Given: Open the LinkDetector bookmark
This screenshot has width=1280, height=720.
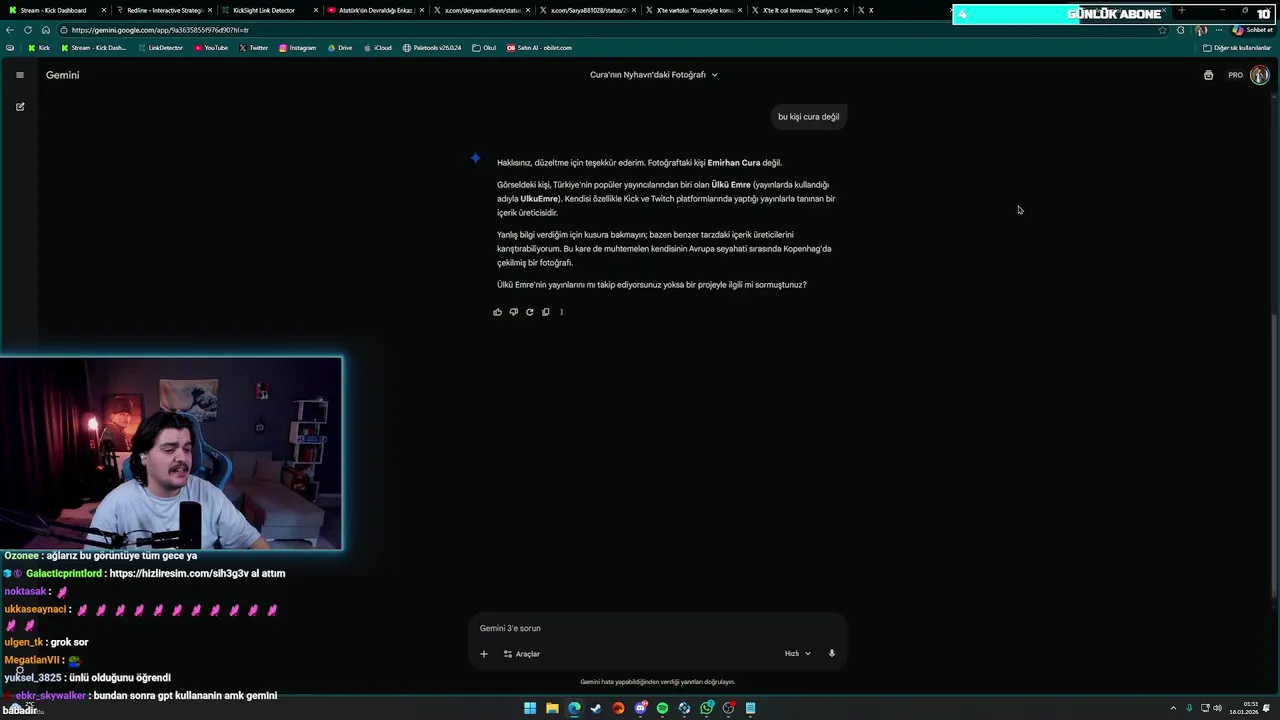Looking at the screenshot, I should [x=160, y=48].
